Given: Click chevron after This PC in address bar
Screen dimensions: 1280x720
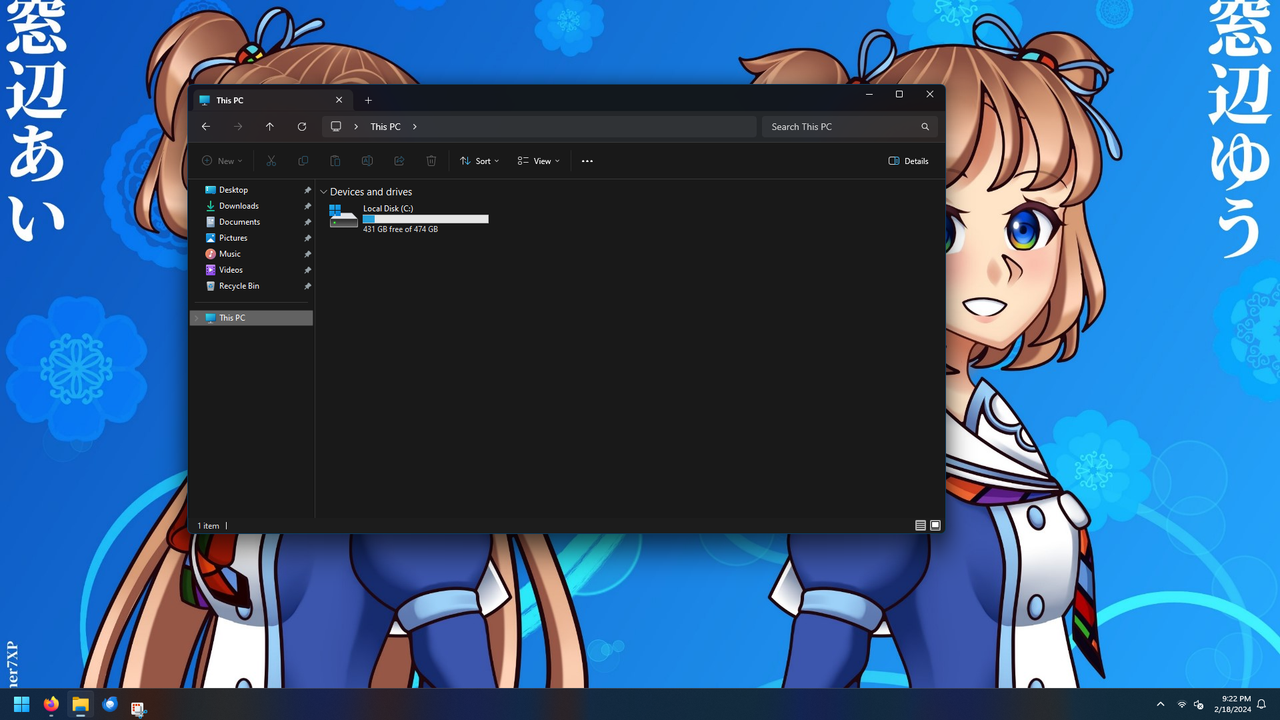Looking at the screenshot, I should (415, 127).
